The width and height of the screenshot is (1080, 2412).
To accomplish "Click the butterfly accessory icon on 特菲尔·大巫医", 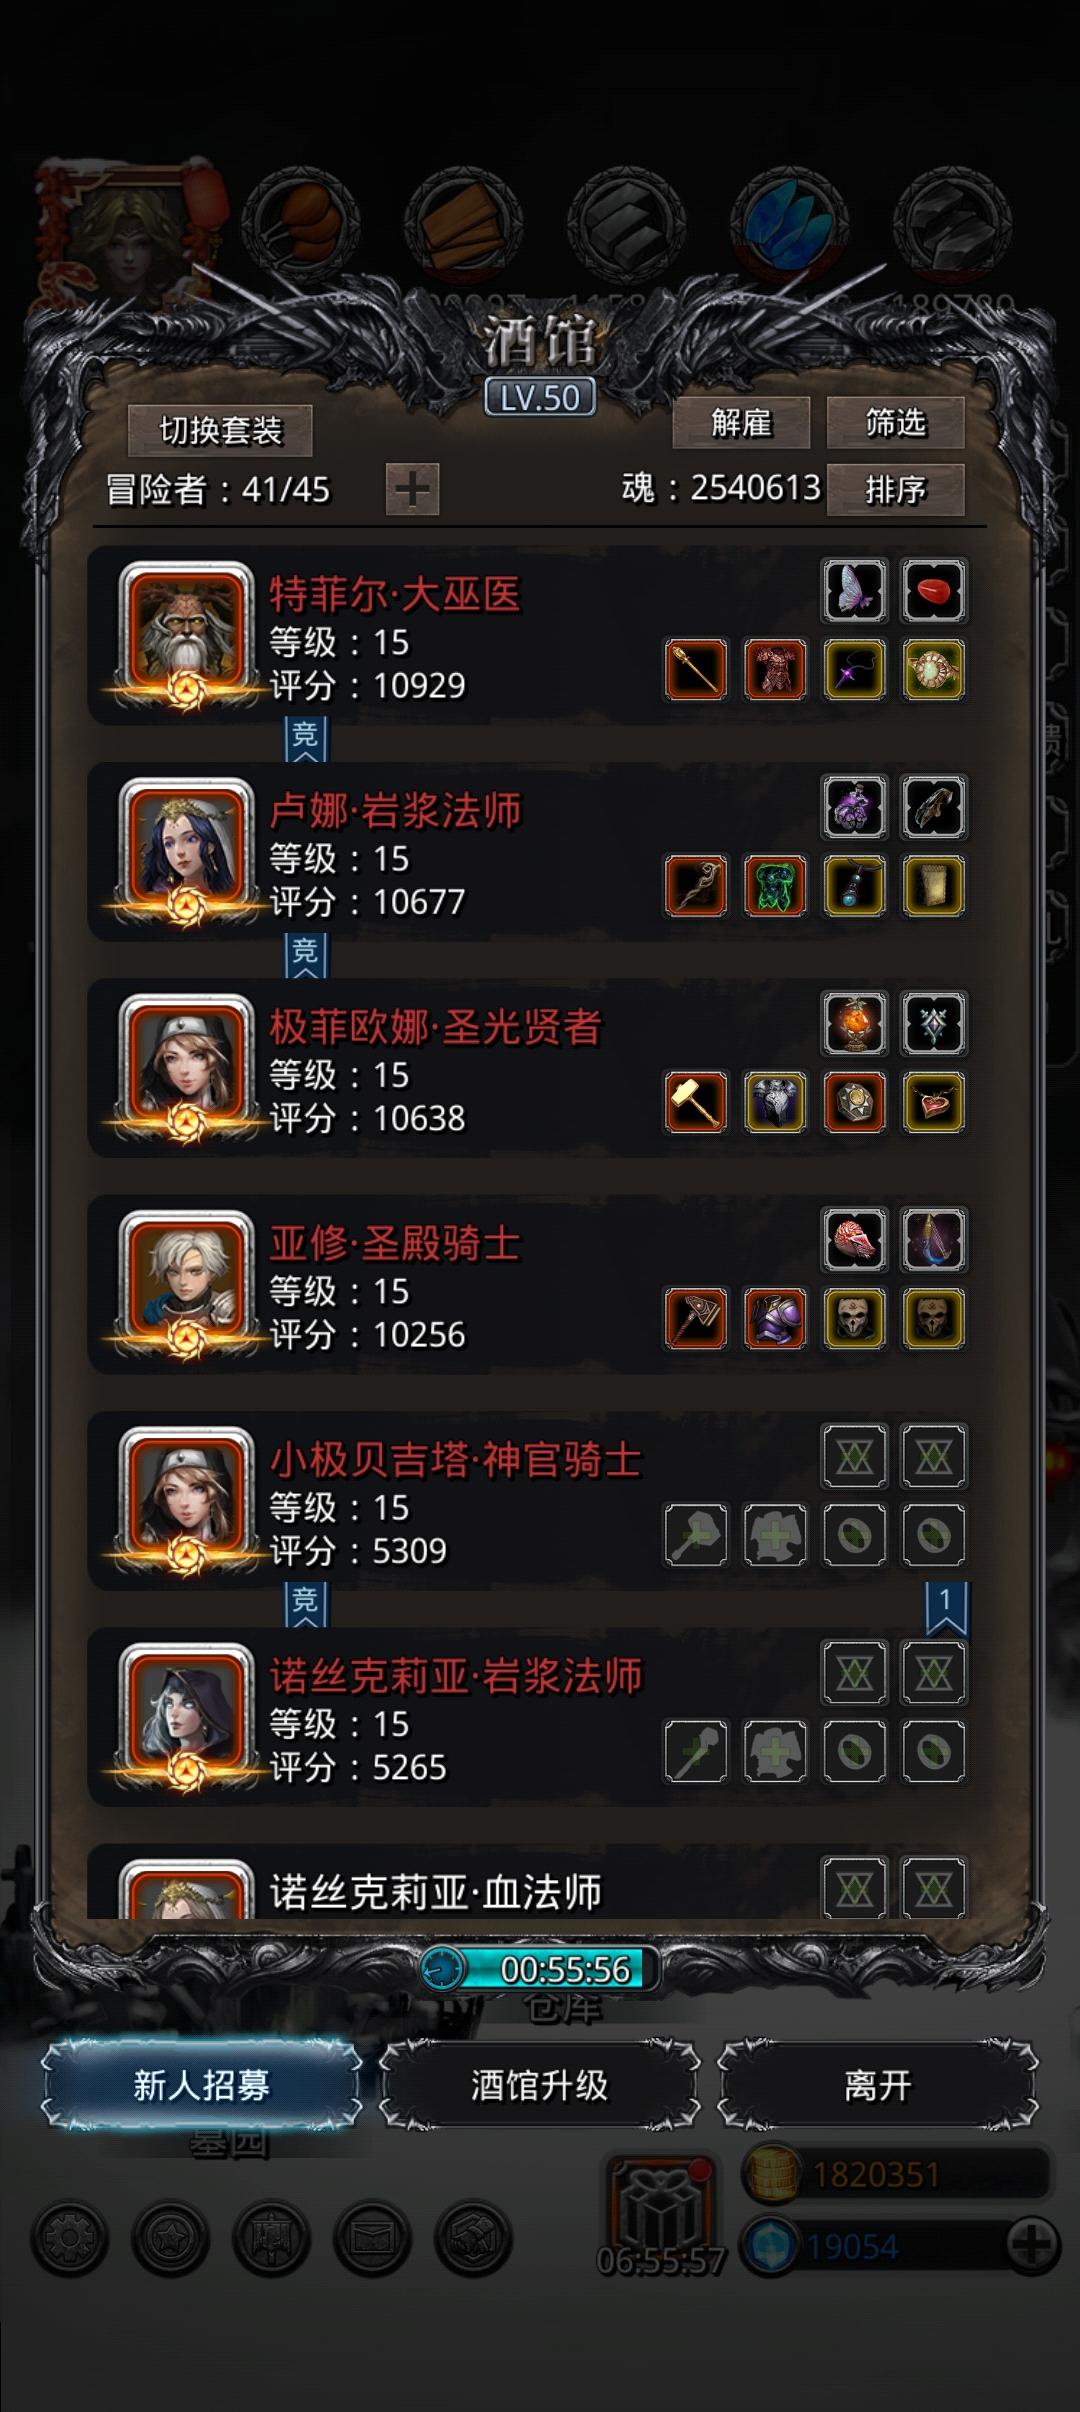I will 855,590.
